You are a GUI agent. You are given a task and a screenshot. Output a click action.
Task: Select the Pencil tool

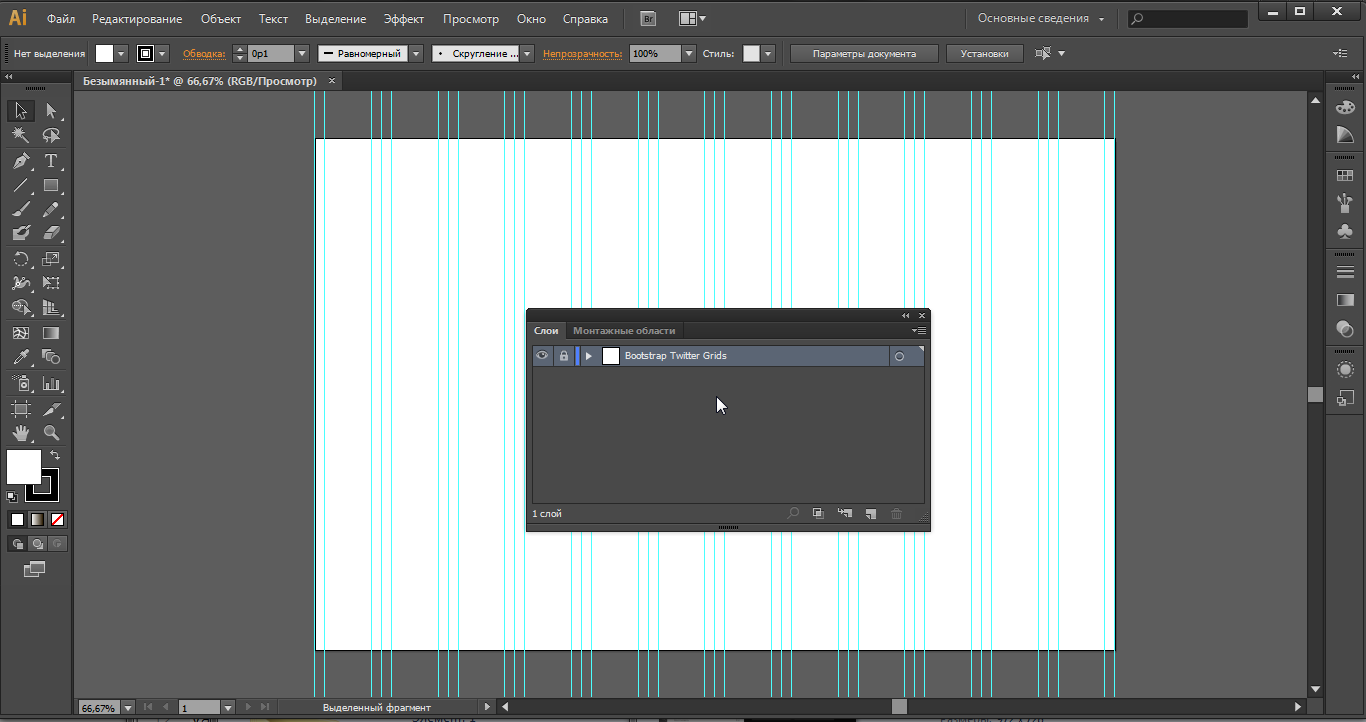(51, 209)
